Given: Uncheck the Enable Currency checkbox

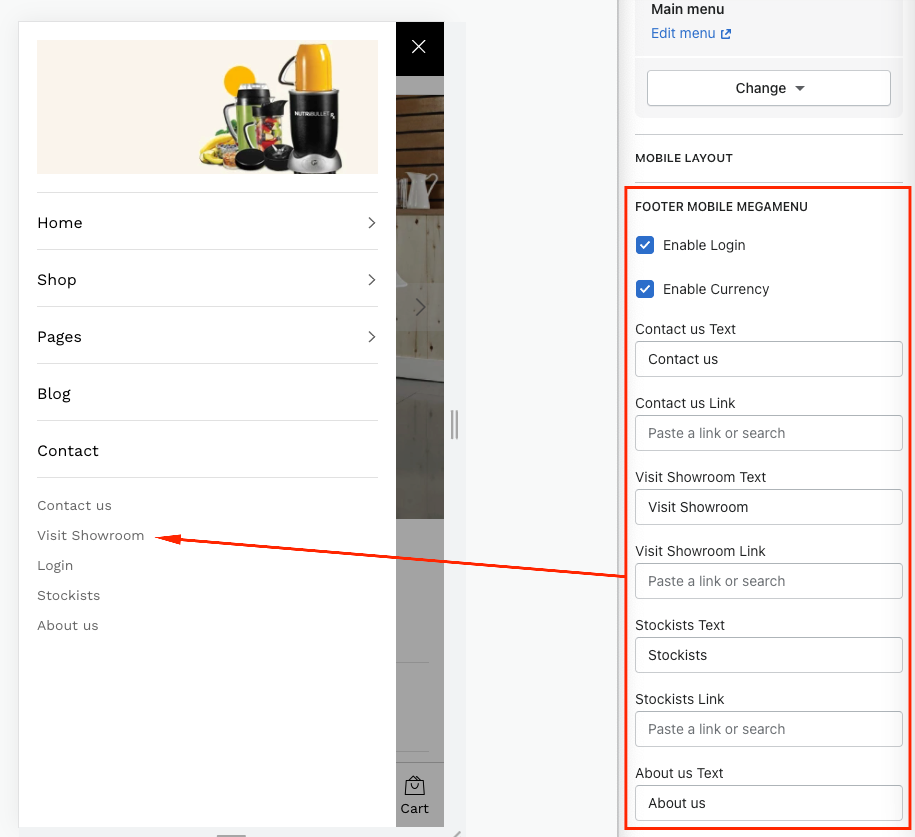Looking at the screenshot, I should (645, 289).
